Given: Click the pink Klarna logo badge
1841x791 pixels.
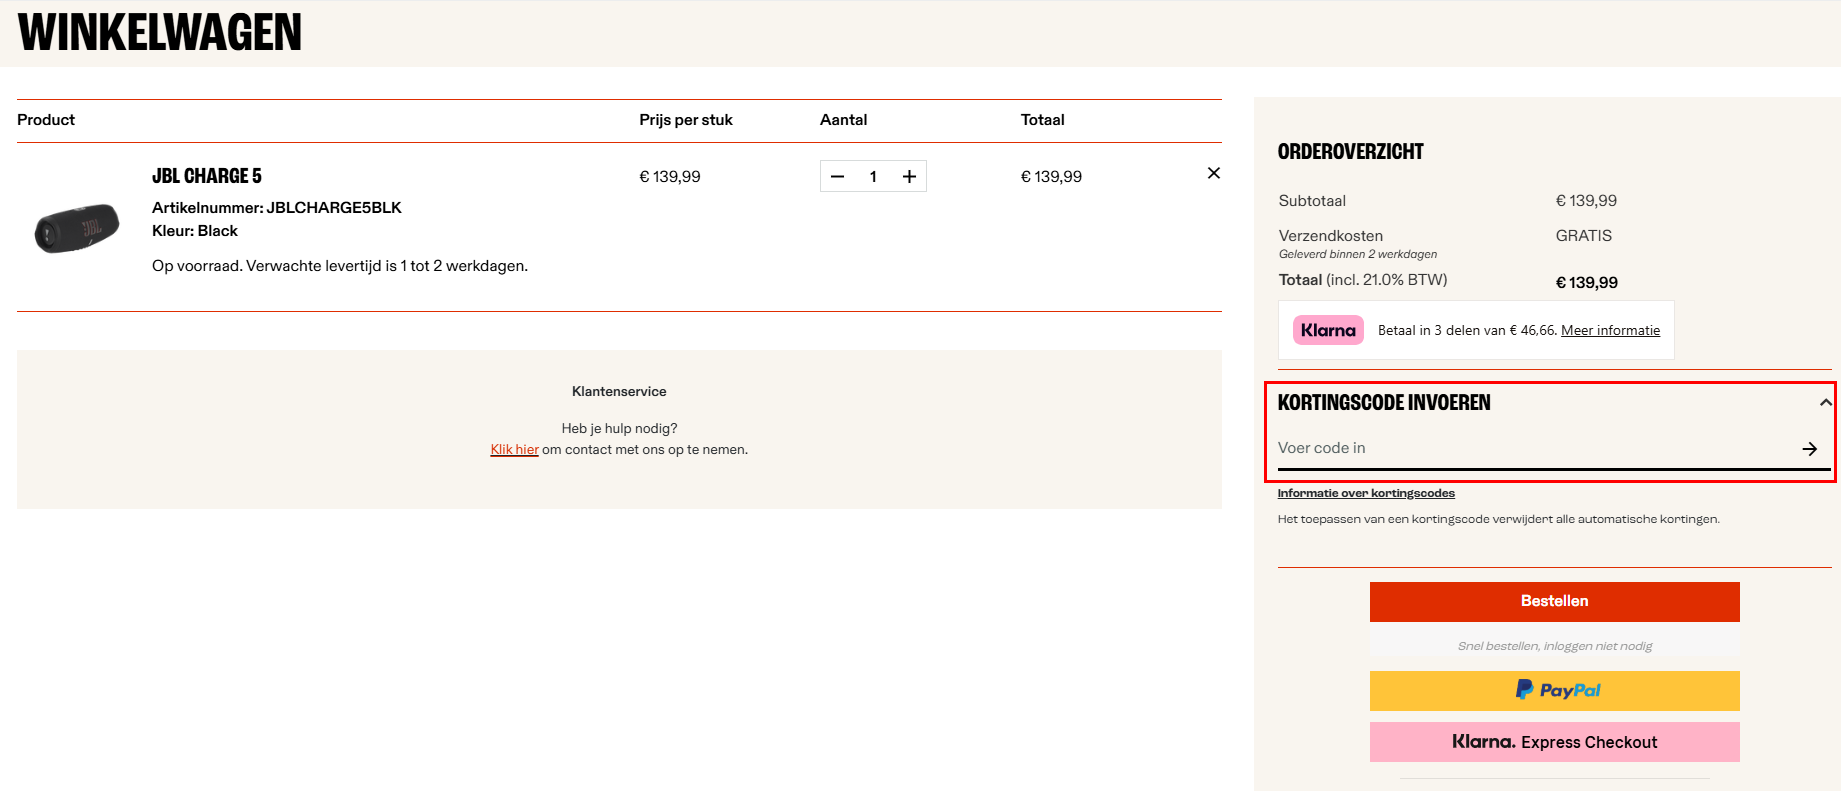Looking at the screenshot, I should point(1328,330).
